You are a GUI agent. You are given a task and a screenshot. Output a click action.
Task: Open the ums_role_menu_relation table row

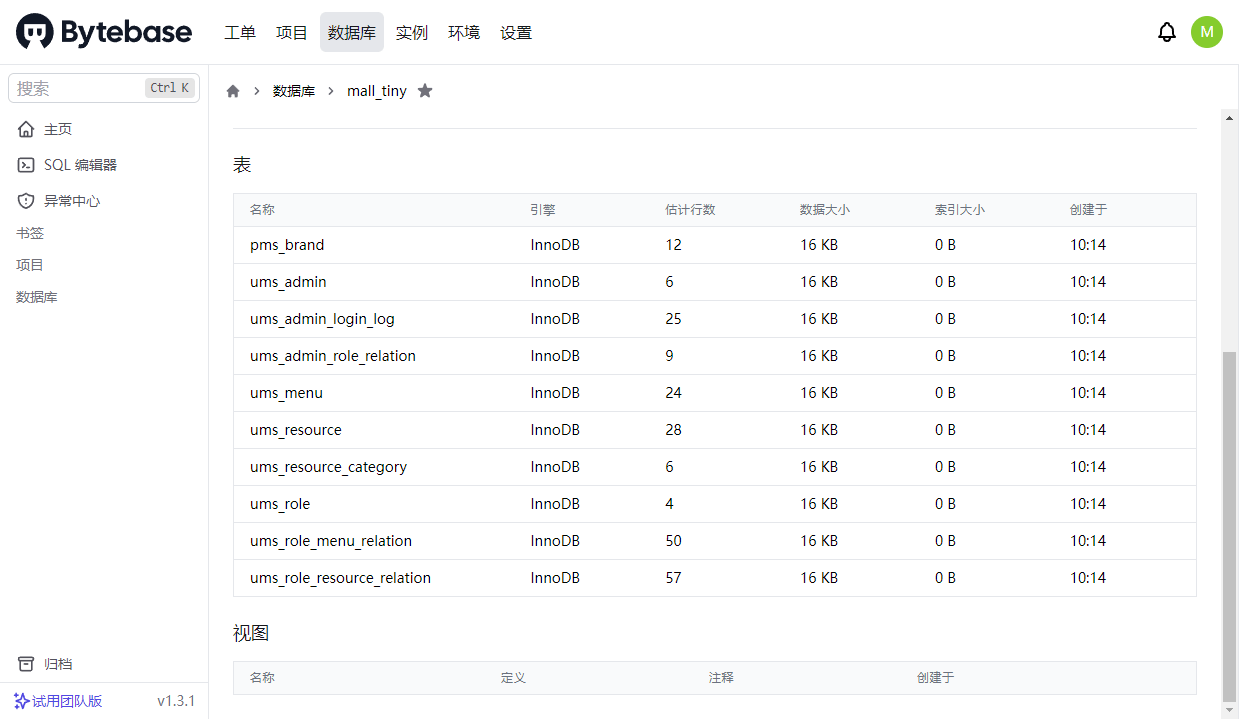[x=331, y=541]
